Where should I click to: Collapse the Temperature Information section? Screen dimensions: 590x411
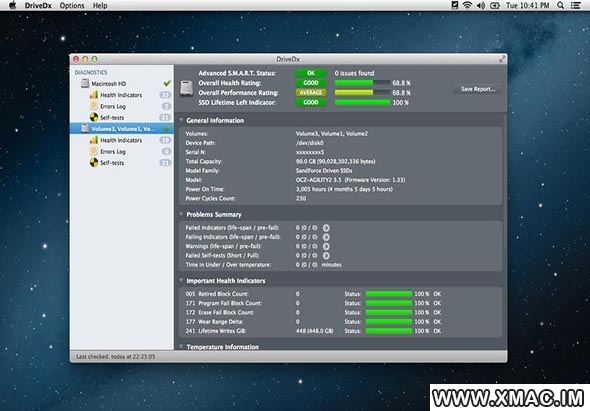point(181,346)
